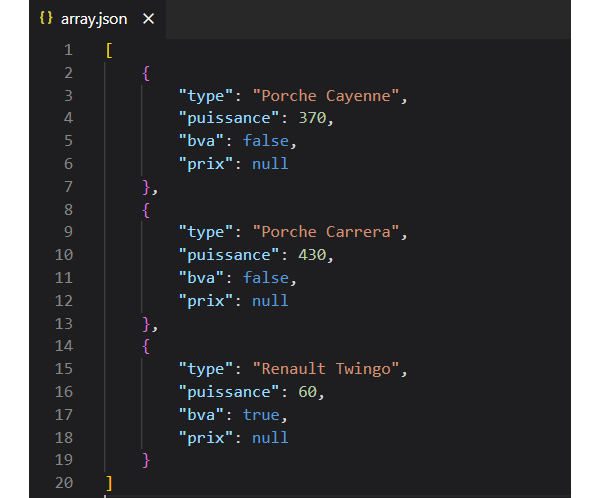
Task: Click the "Porche Cayenne" string value
Action: pos(326,96)
